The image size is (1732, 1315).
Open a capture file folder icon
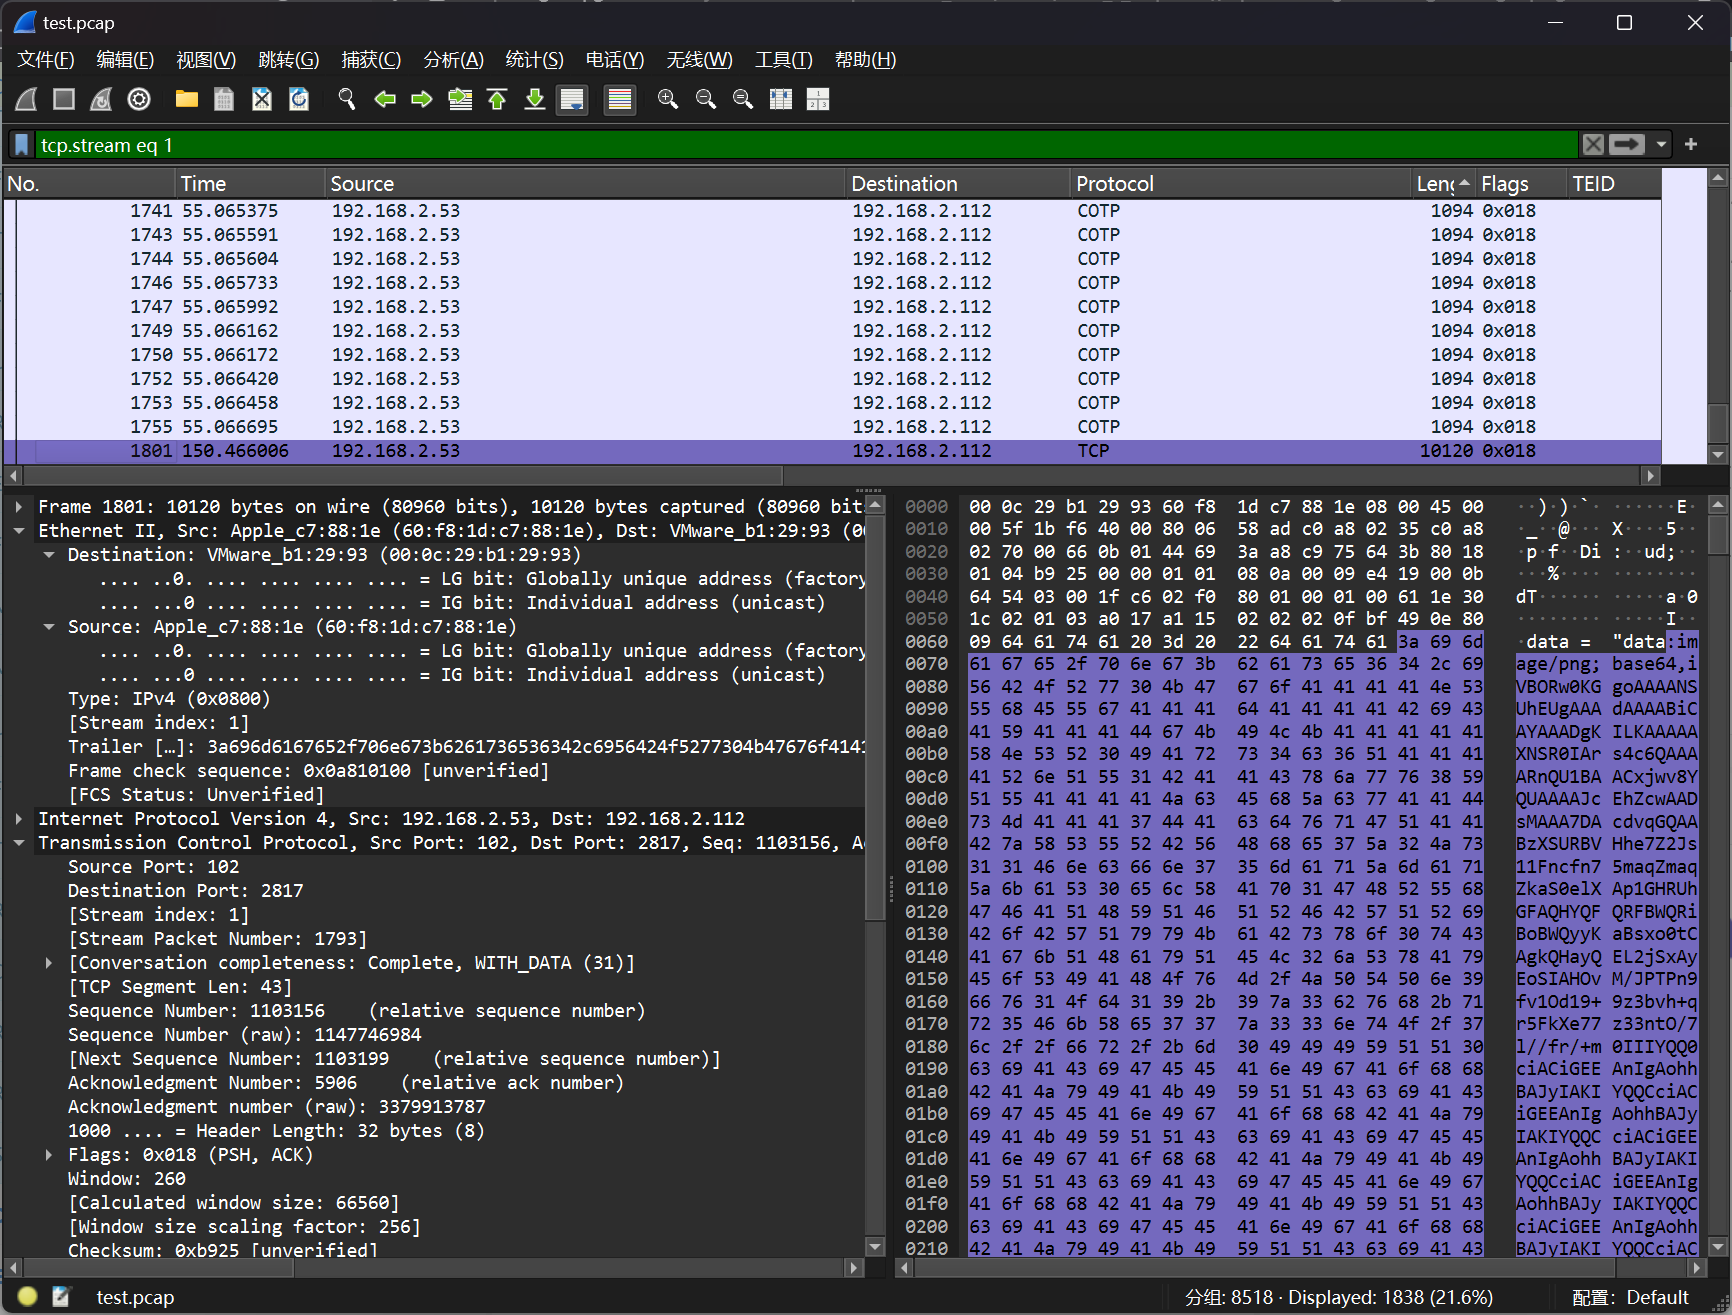187,99
